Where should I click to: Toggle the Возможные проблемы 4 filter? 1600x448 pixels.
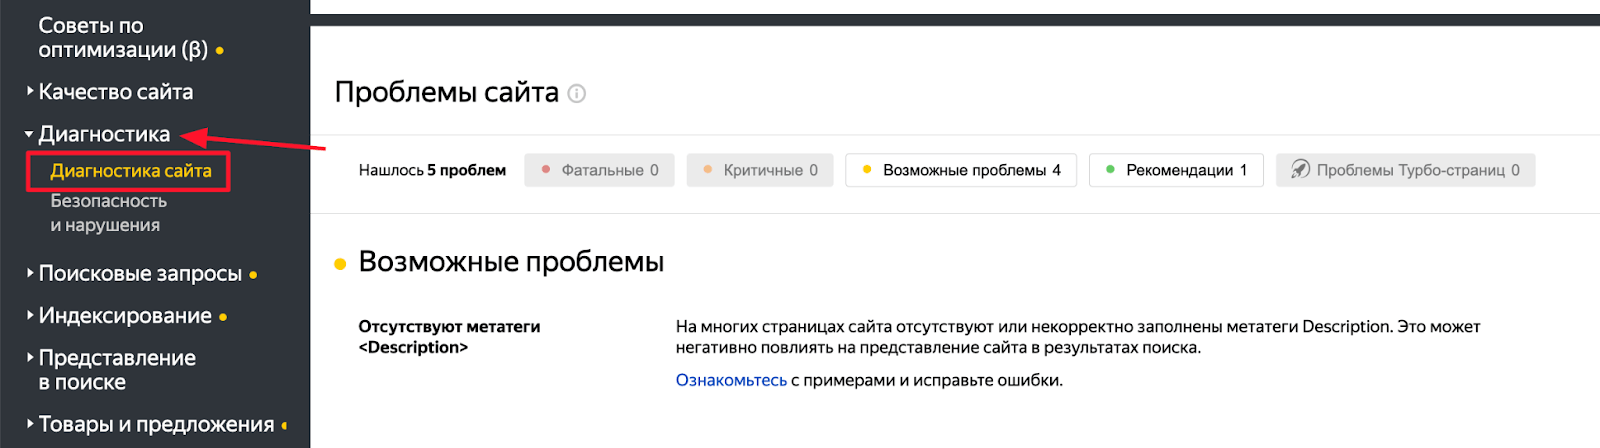[961, 170]
